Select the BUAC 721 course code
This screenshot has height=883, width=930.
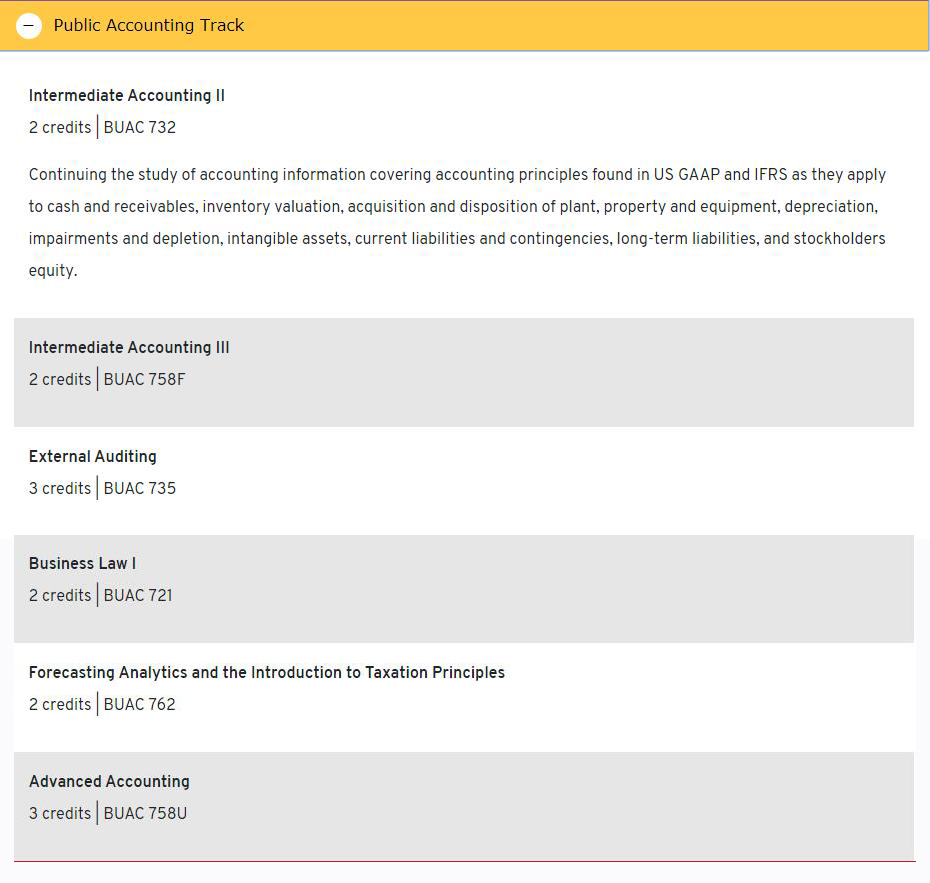138,596
